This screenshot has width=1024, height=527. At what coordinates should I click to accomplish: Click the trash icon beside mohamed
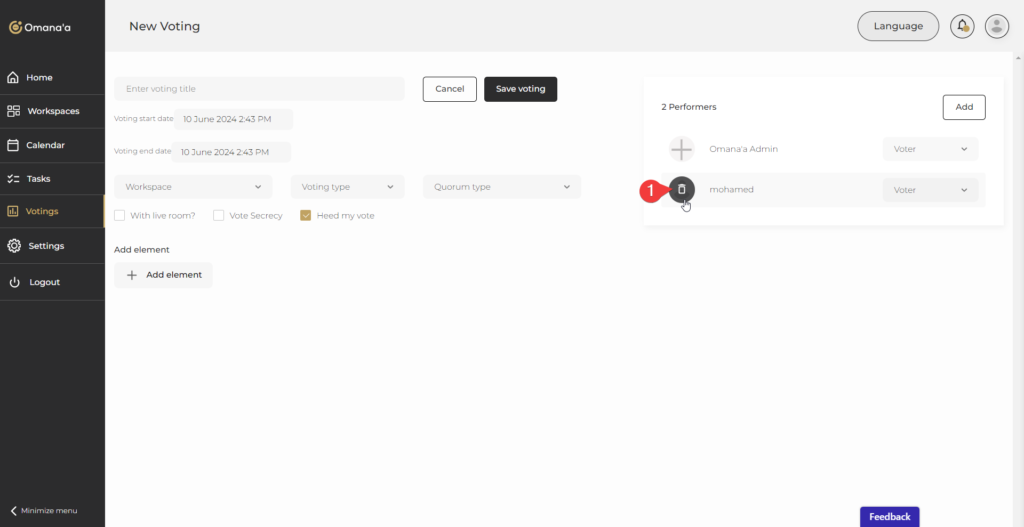[x=682, y=189]
